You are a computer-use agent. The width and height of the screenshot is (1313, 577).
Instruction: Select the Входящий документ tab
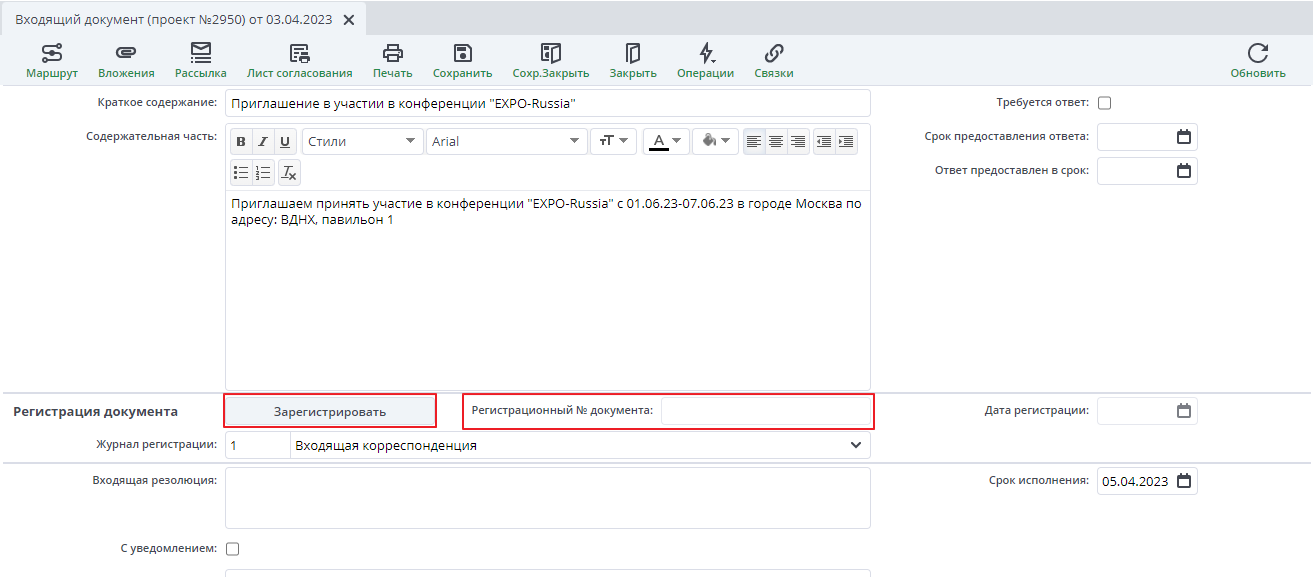pos(176,20)
